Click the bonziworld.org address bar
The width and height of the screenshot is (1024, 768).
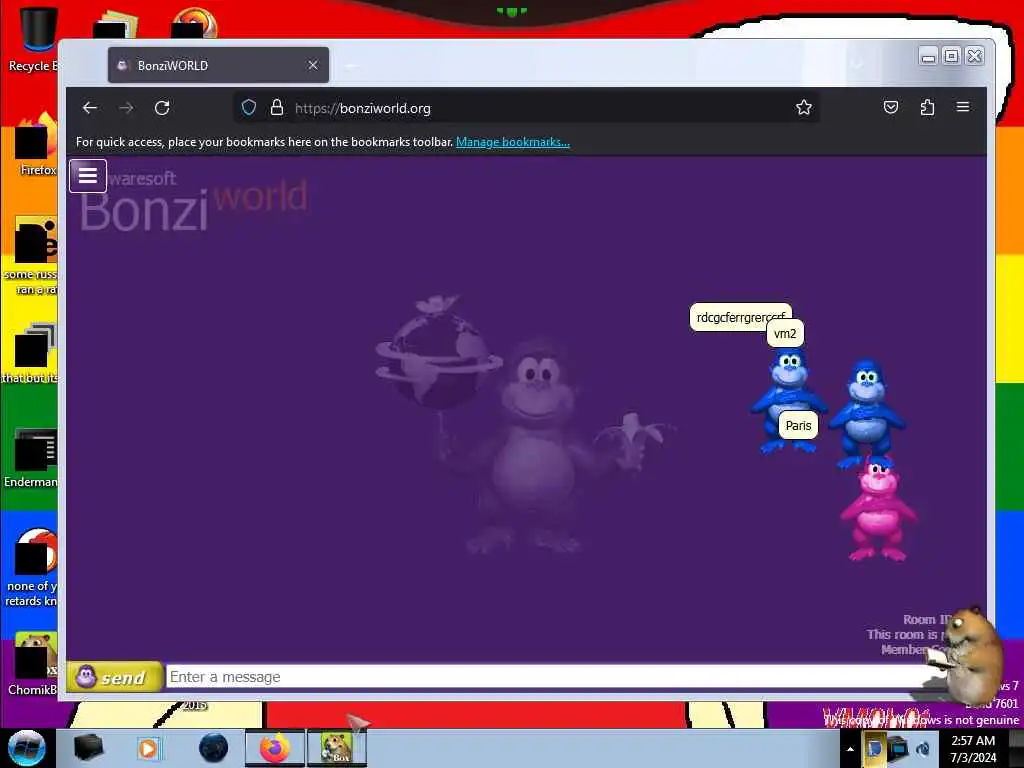coord(526,108)
